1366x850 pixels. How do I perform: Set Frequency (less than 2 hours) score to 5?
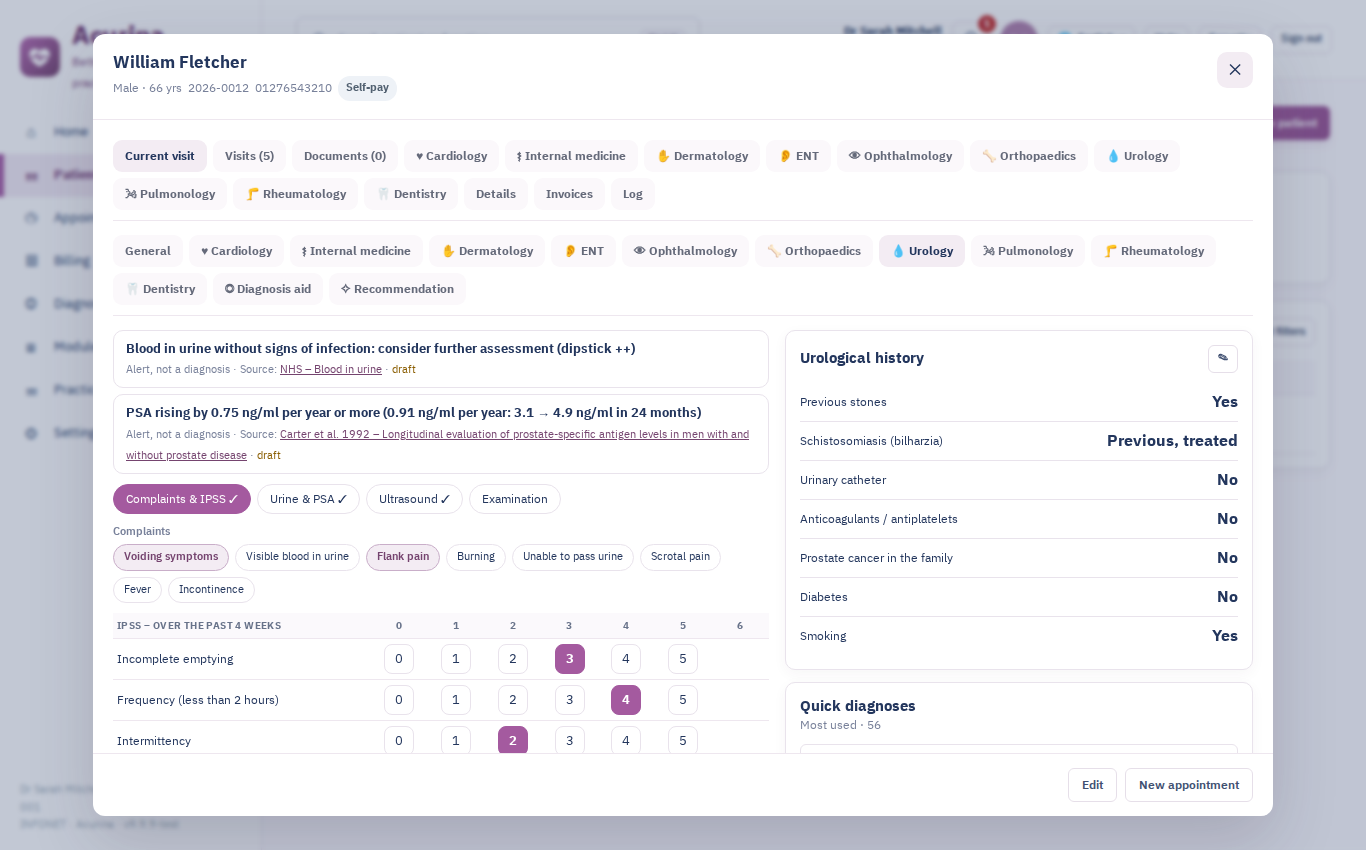(683, 700)
